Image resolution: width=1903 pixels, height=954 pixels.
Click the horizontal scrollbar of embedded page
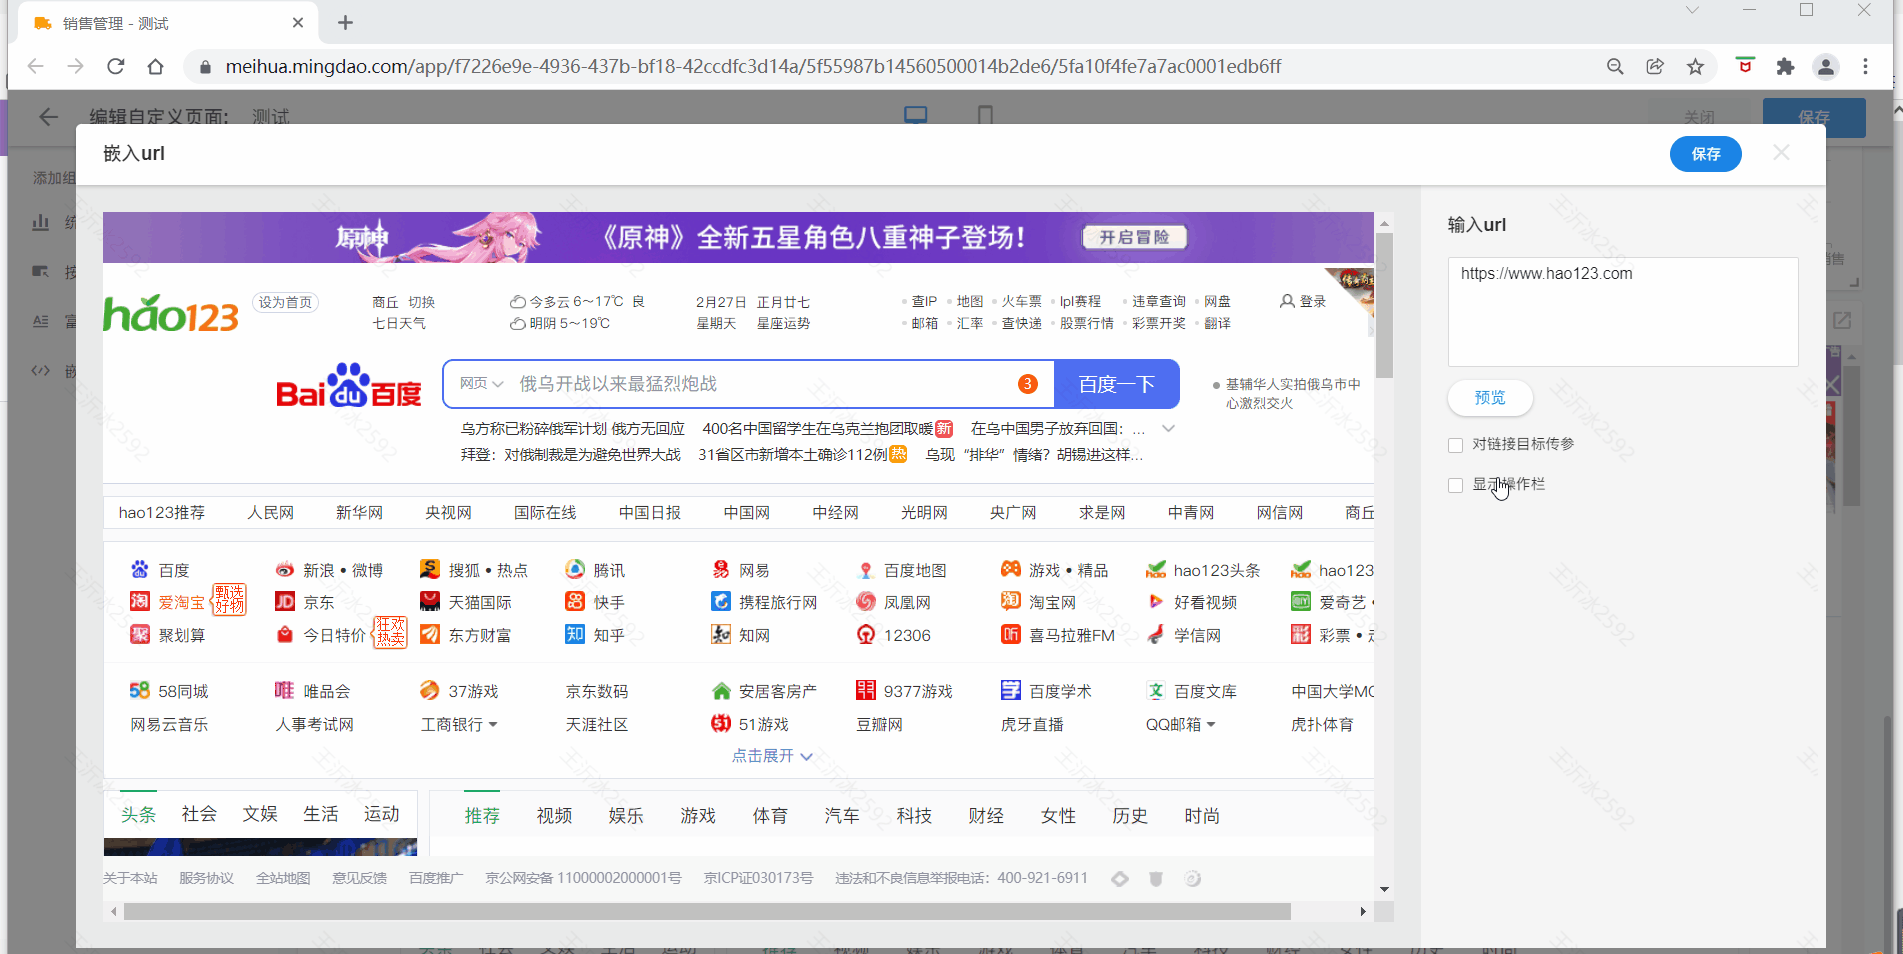click(706, 912)
